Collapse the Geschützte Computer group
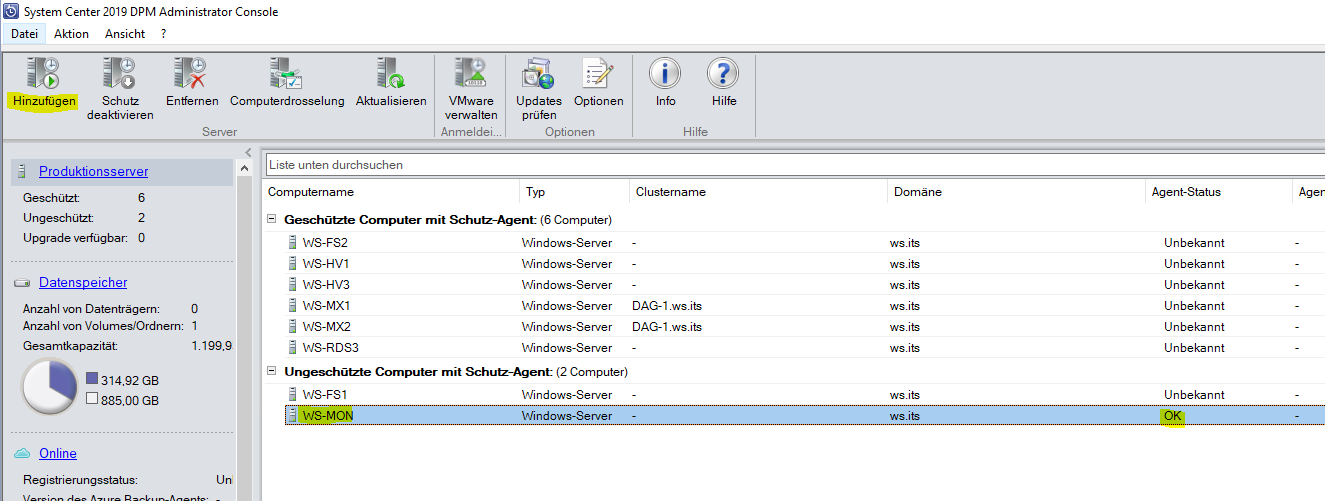 [273, 220]
